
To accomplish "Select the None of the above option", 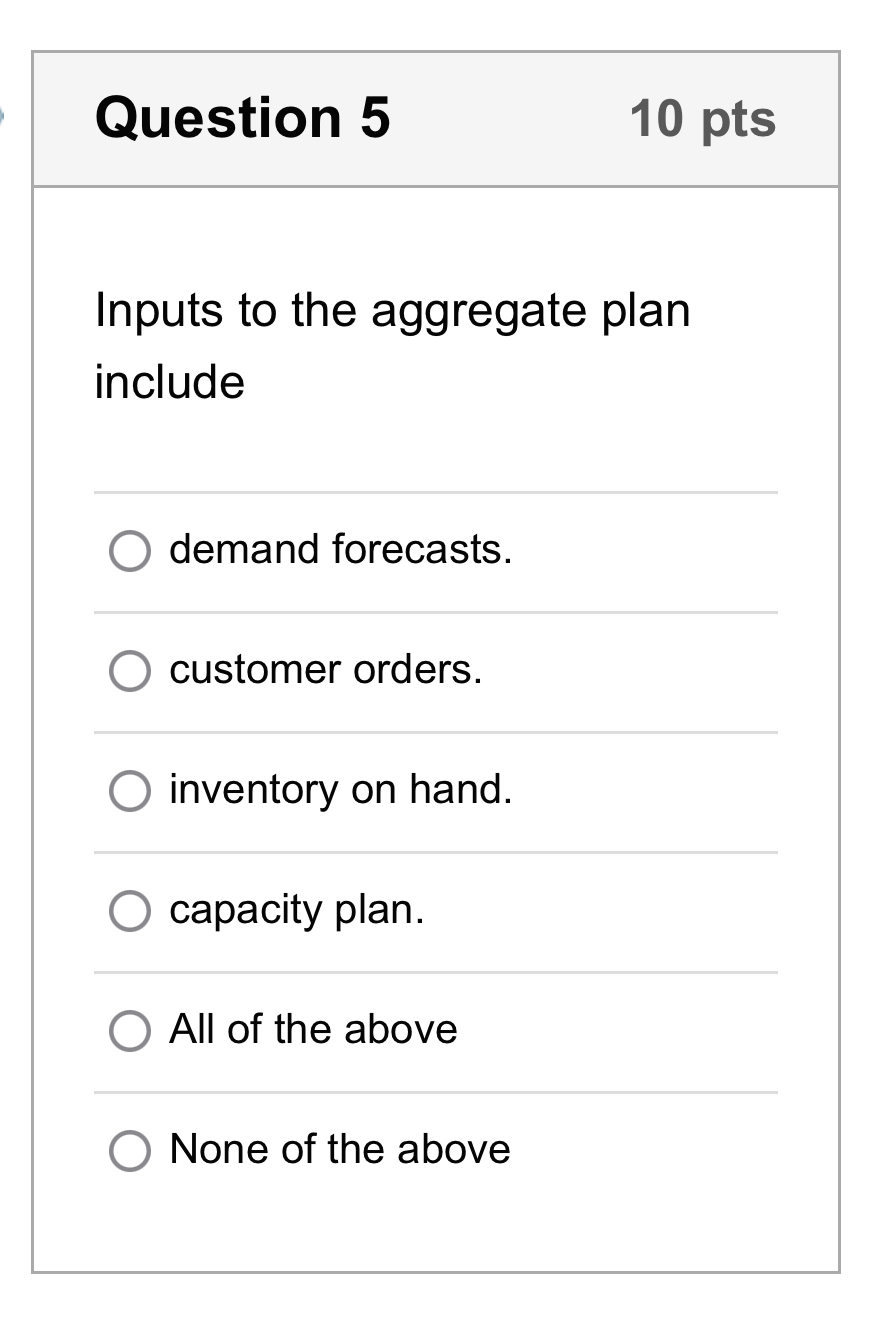I will click(129, 1150).
